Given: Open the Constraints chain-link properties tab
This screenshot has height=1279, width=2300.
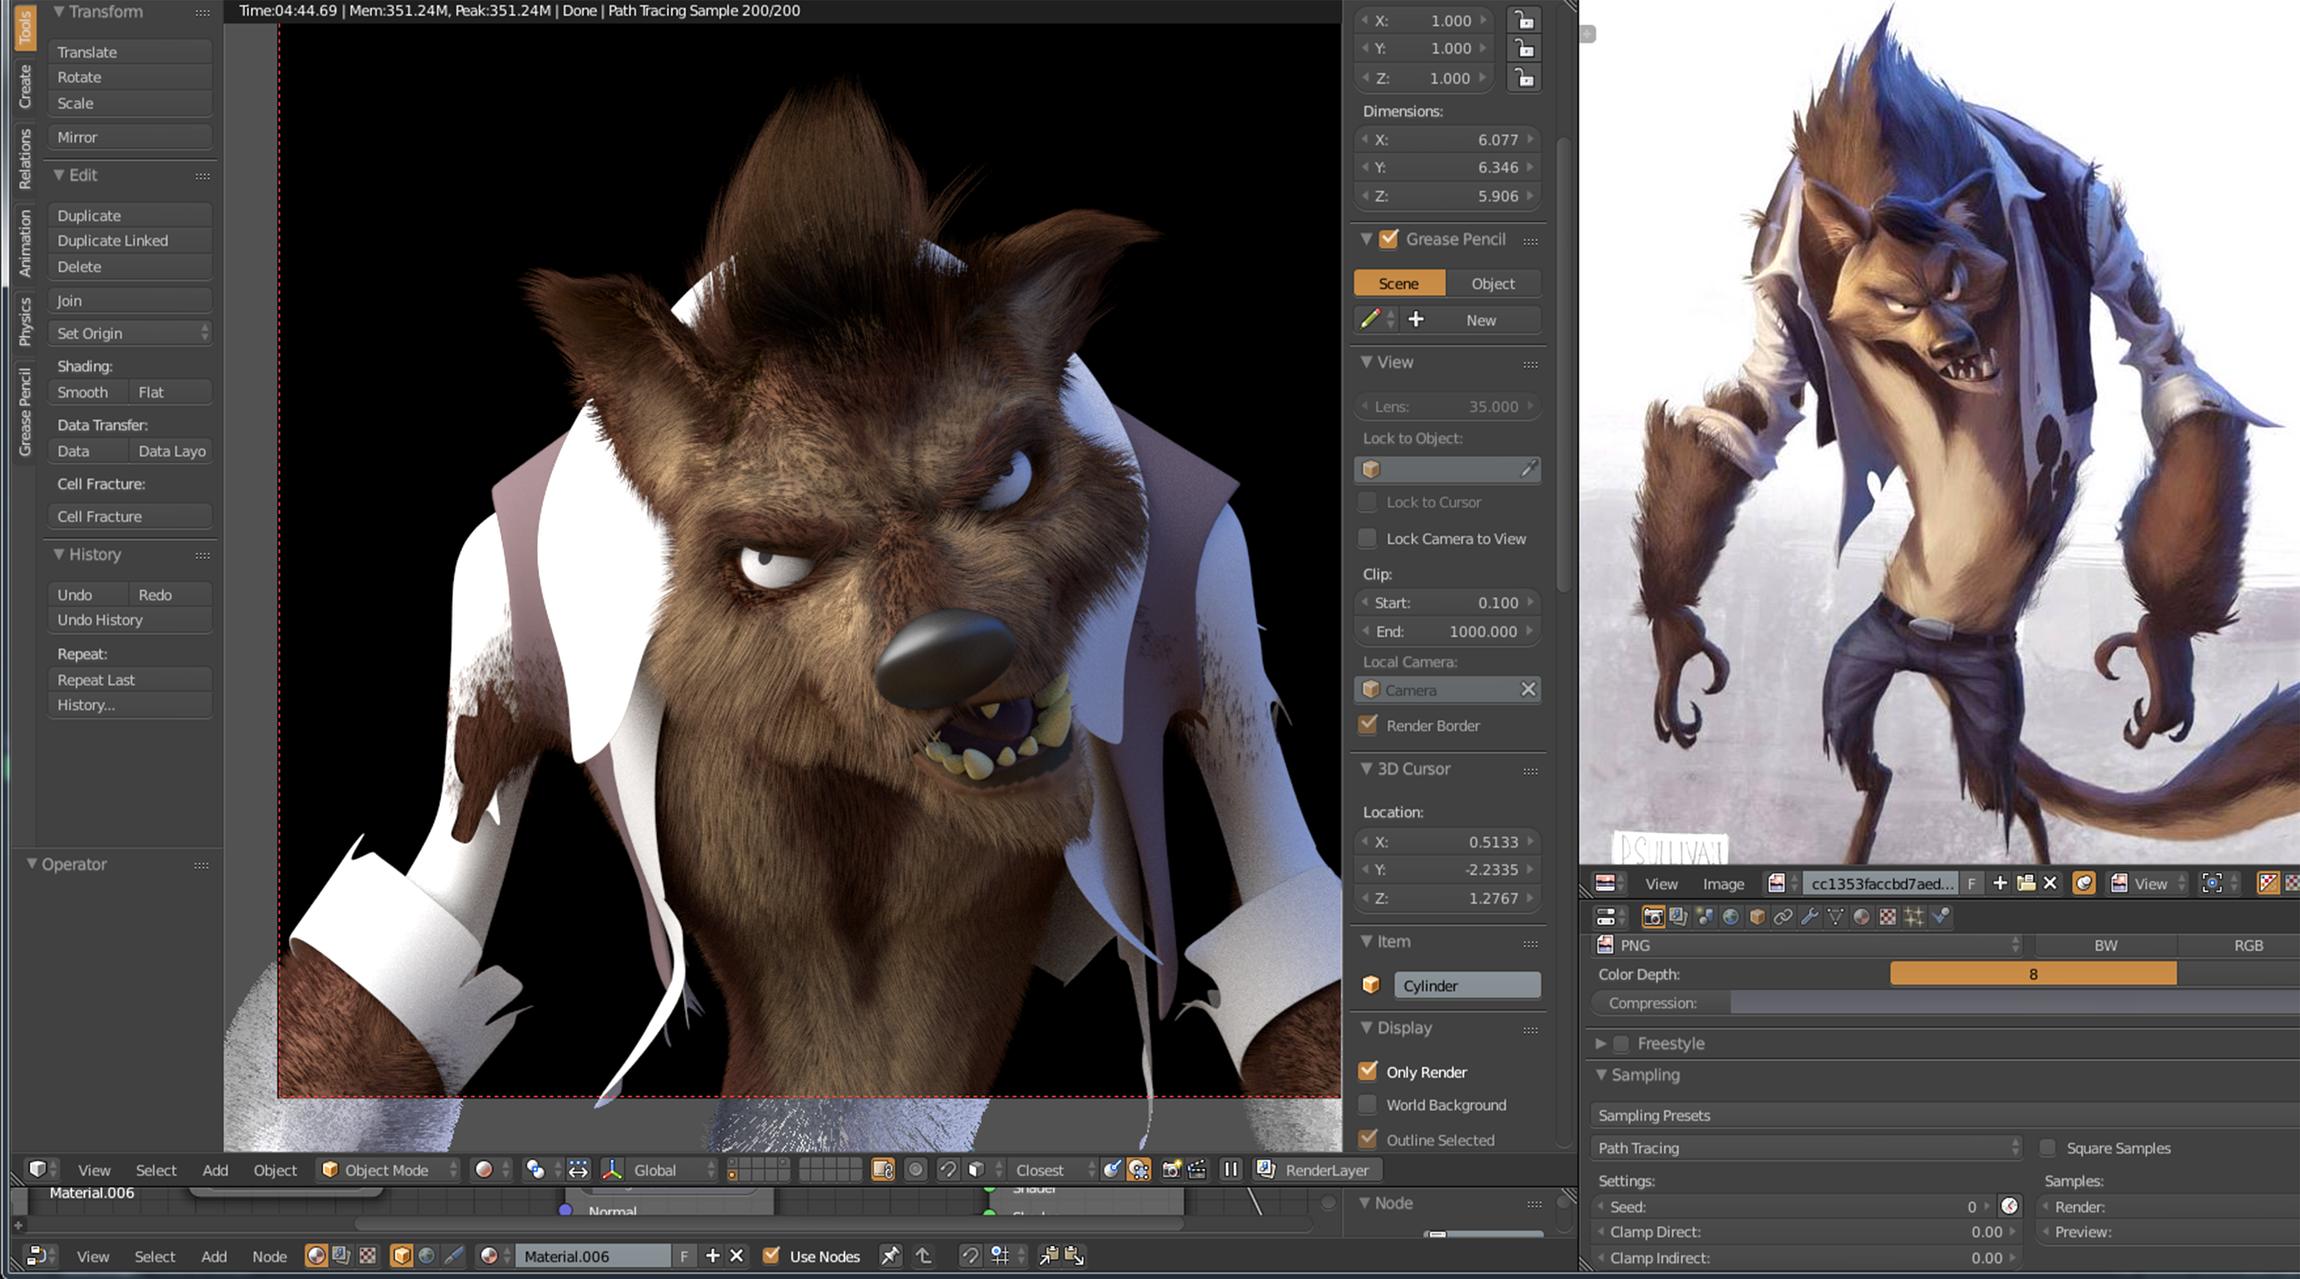Looking at the screenshot, I should click(x=1783, y=916).
